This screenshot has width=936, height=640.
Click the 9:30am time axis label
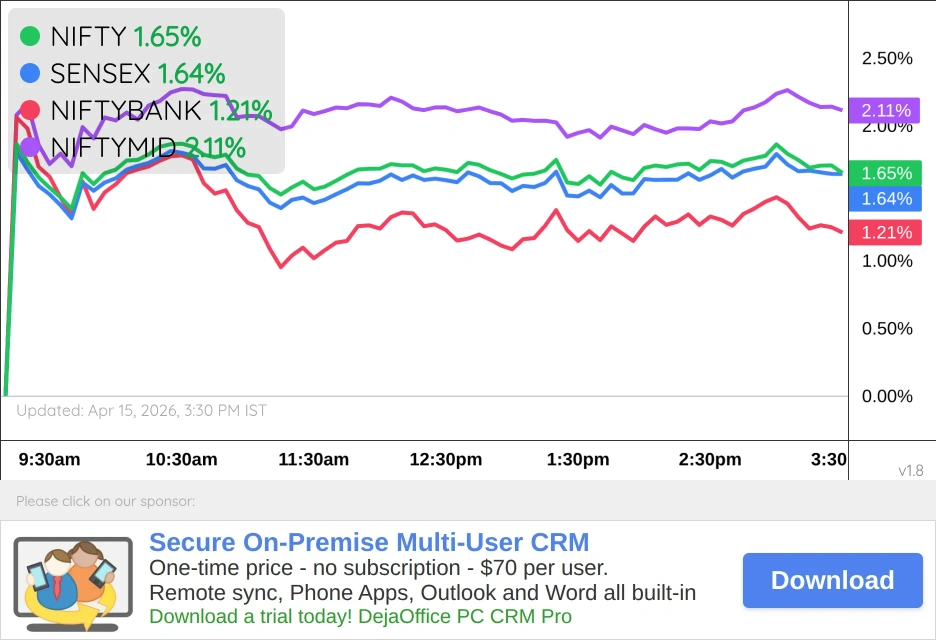click(50, 460)
